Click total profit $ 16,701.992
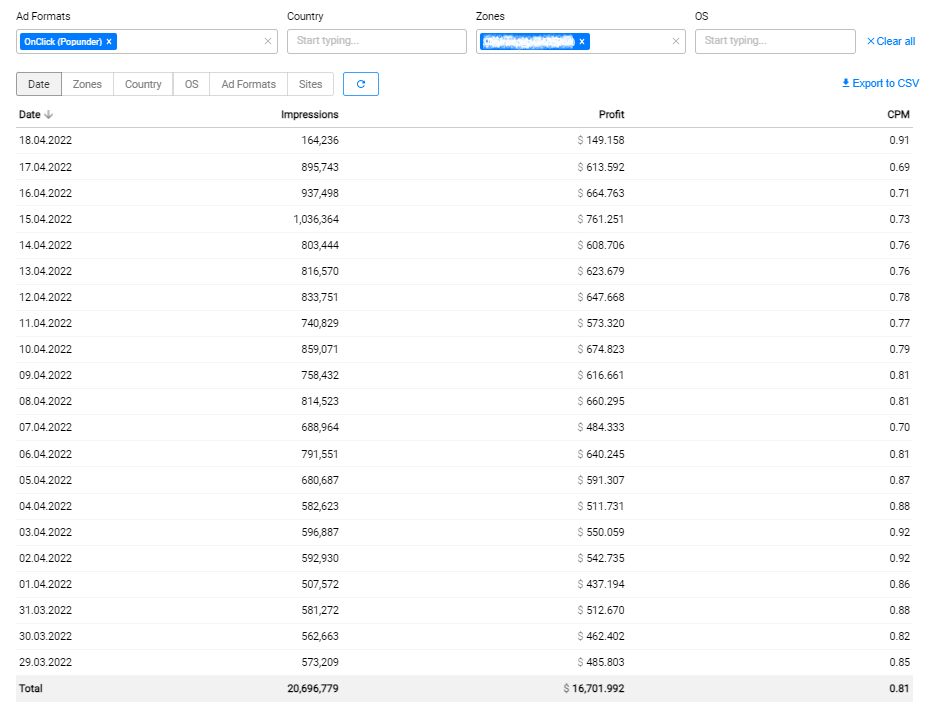This screenshot has width=936, height=718. point(594,689)
